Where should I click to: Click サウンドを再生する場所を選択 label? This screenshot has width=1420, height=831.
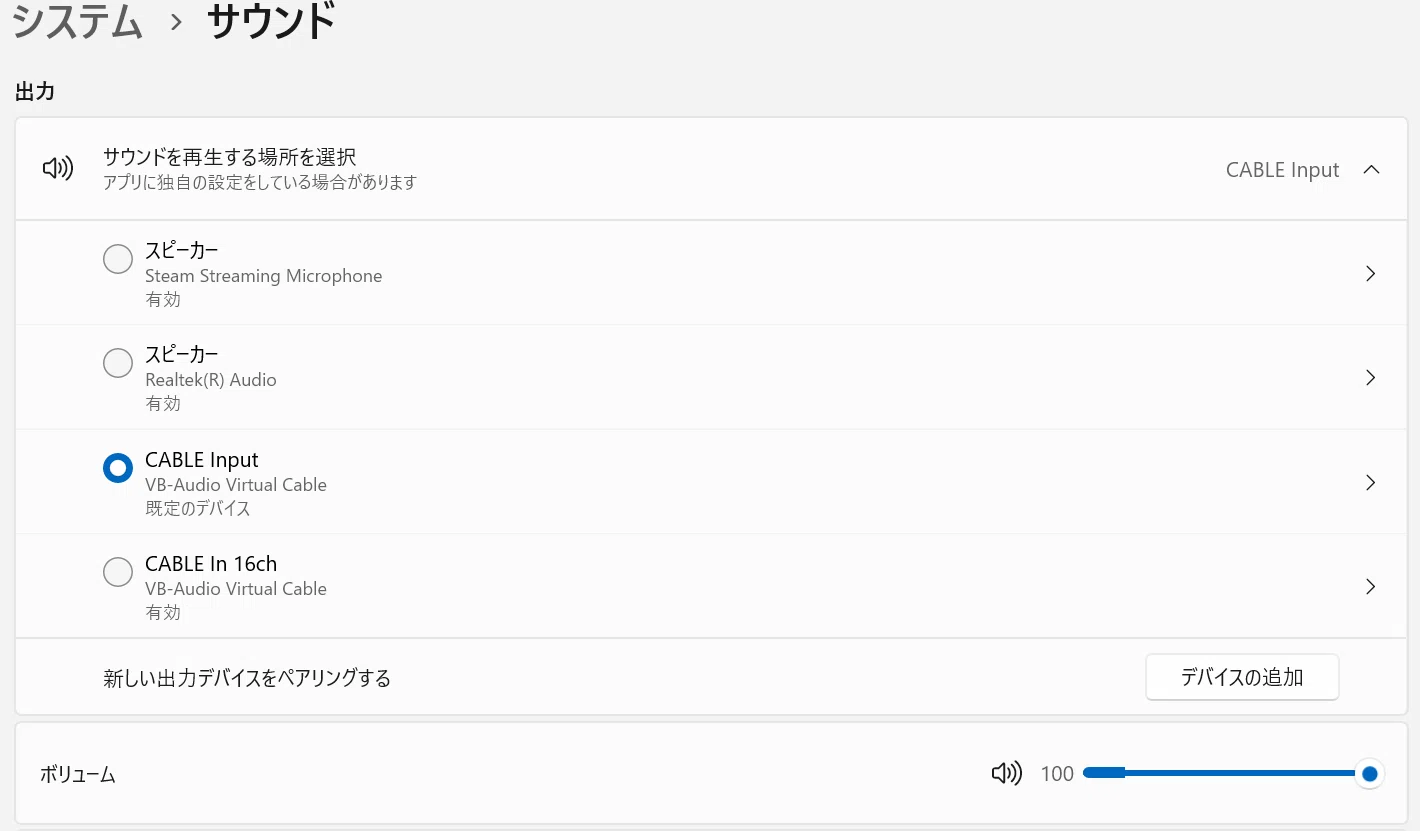[x=230, y=157]
